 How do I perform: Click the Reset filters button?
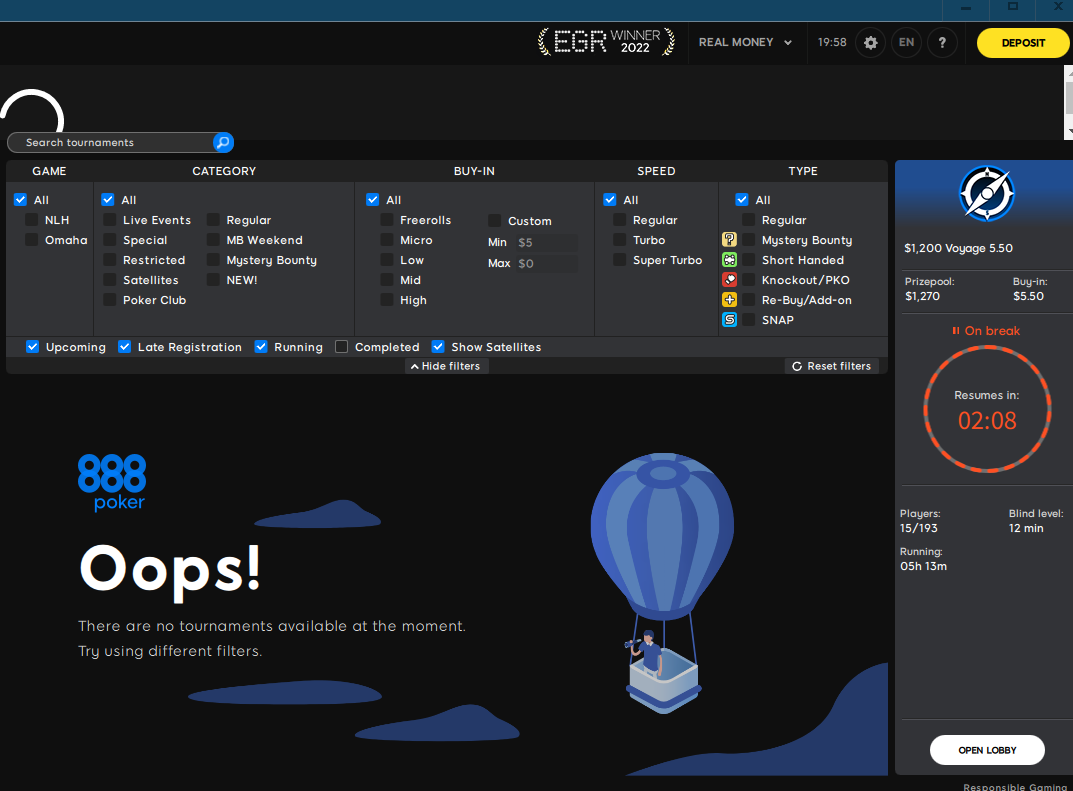click(831, 366)
